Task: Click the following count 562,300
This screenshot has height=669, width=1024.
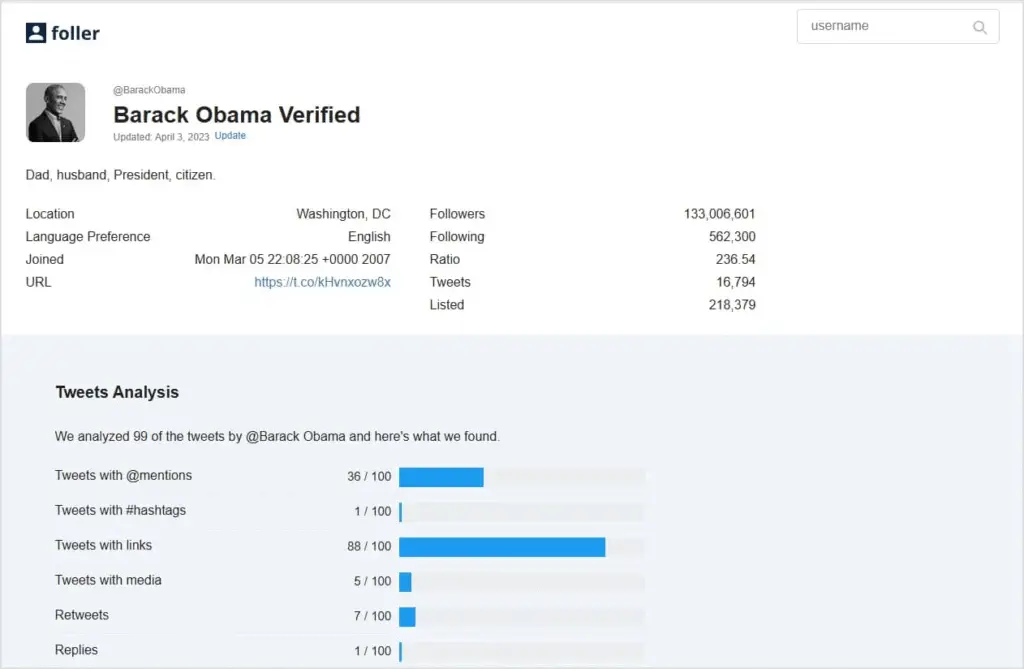Action: tap(732, 237)
